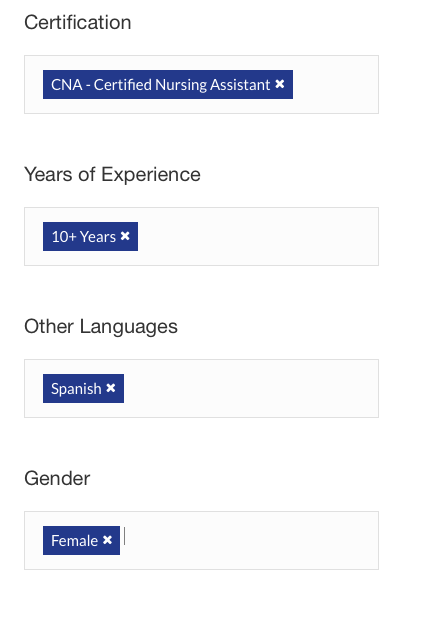Screen dimensions: 422x625
Task: Select the CNA - Certified Nursing Assistant tag text
Action: (161, 85)
